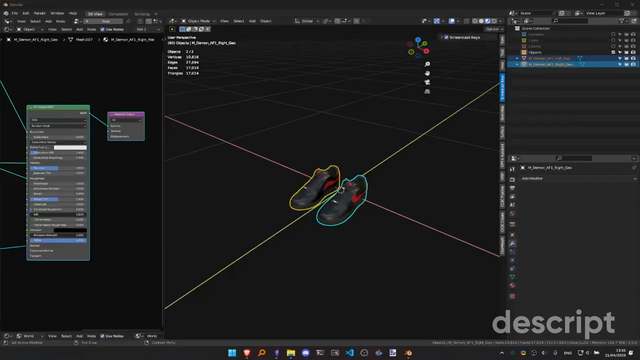Open viewport Object menu

pos(266,21)
